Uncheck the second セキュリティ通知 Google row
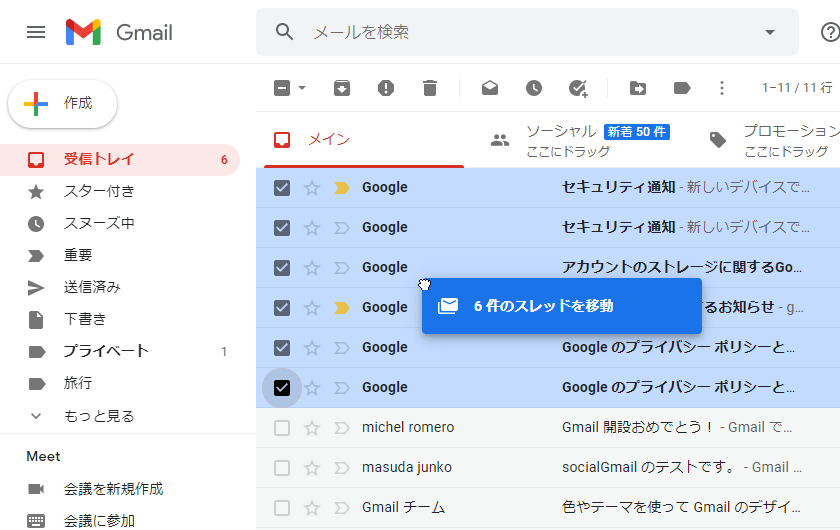The width and height of the screenshot is (840, 530). point(282,228)
